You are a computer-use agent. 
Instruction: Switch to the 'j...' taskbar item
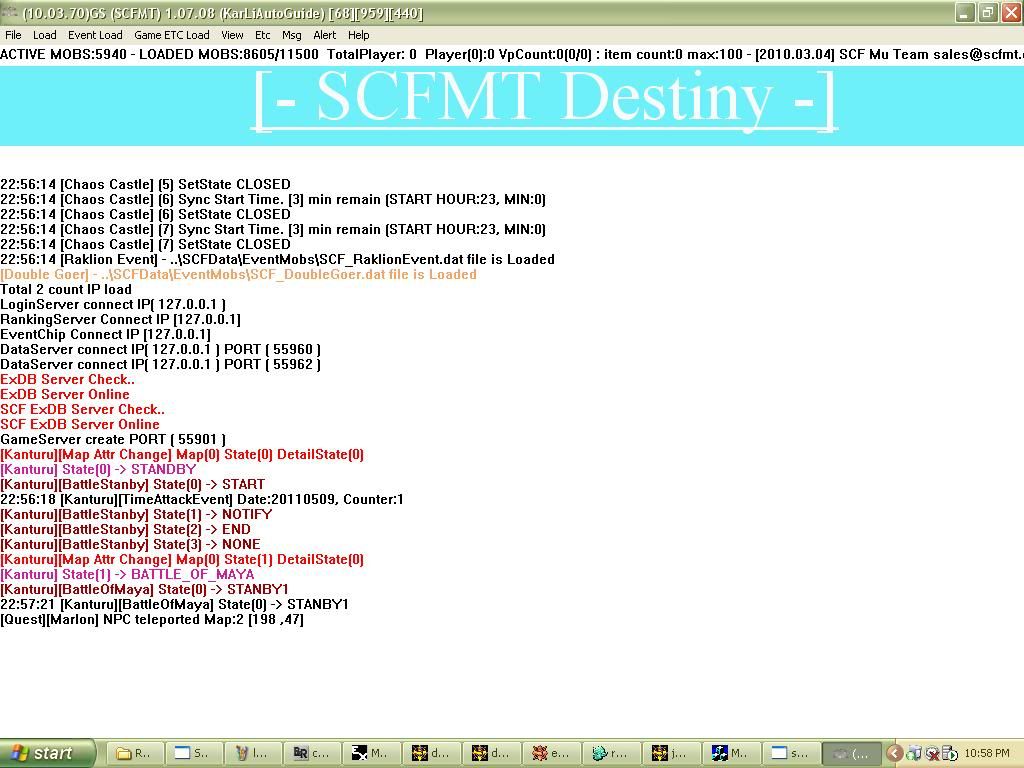[670, 753]
